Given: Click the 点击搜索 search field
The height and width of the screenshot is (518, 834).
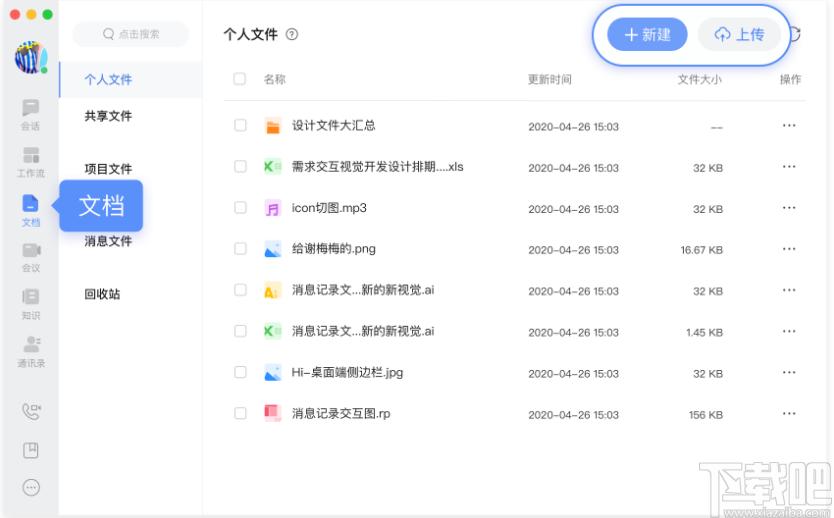Looking at the screenshot, I should (x=131, y=34).
